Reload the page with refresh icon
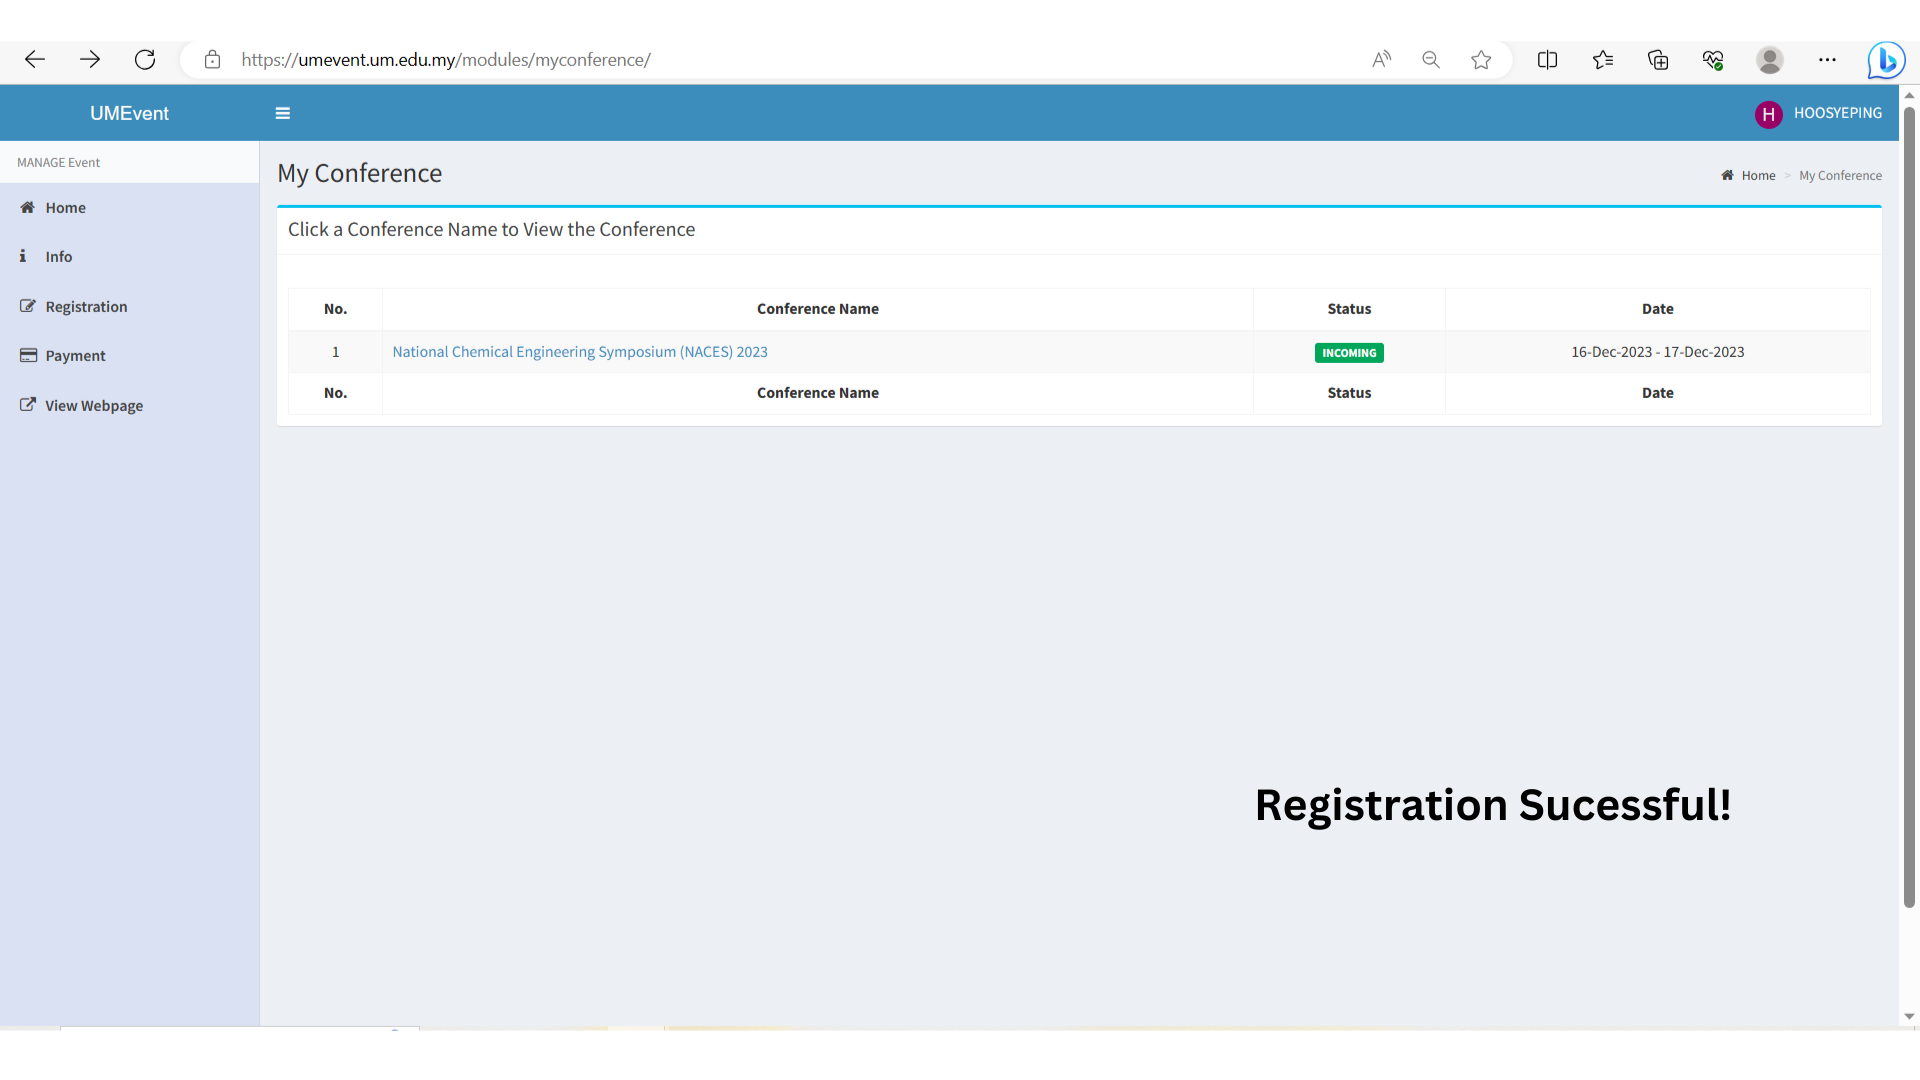1920x1080 pixels. click(x=145, y=60)
